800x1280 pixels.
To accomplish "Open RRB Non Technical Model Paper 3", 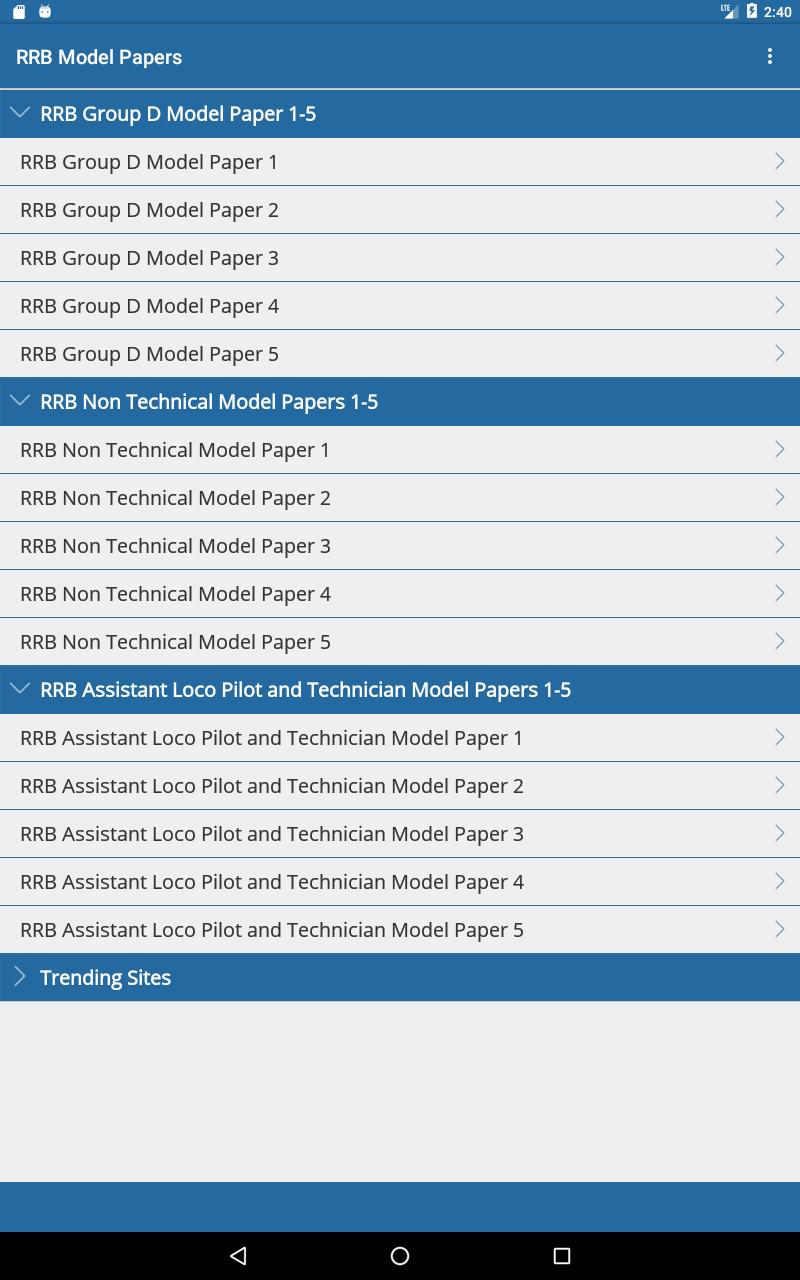I will [400, 546].
